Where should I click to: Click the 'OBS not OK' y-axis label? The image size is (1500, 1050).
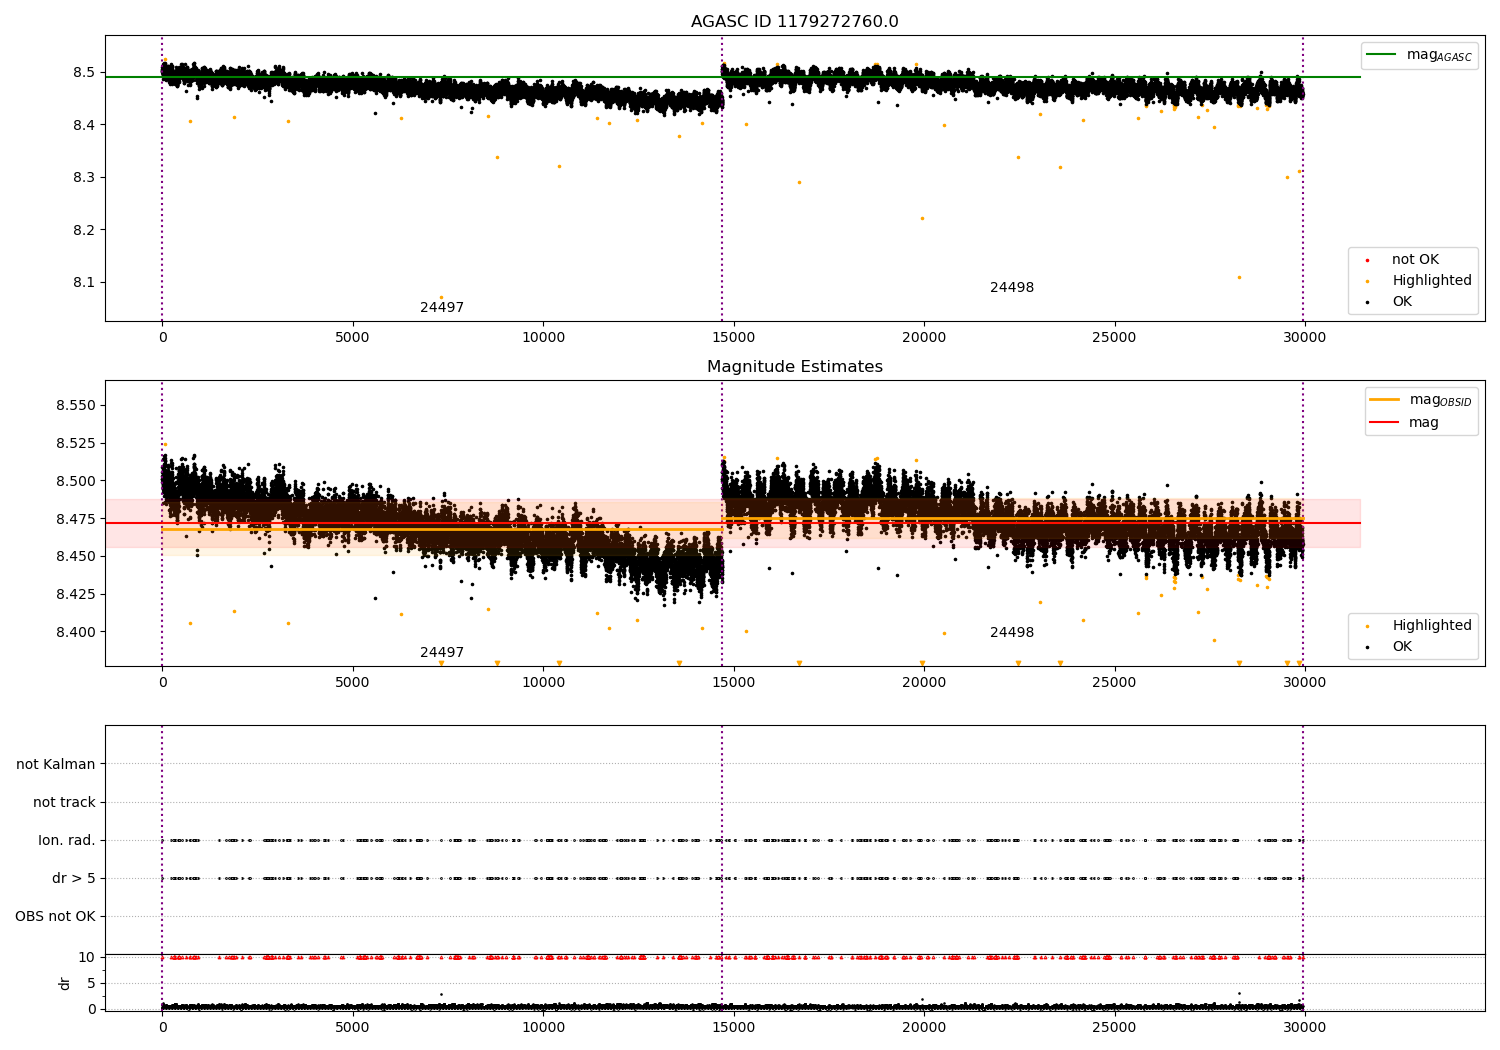pyautogui.click(x=55, y=917)
